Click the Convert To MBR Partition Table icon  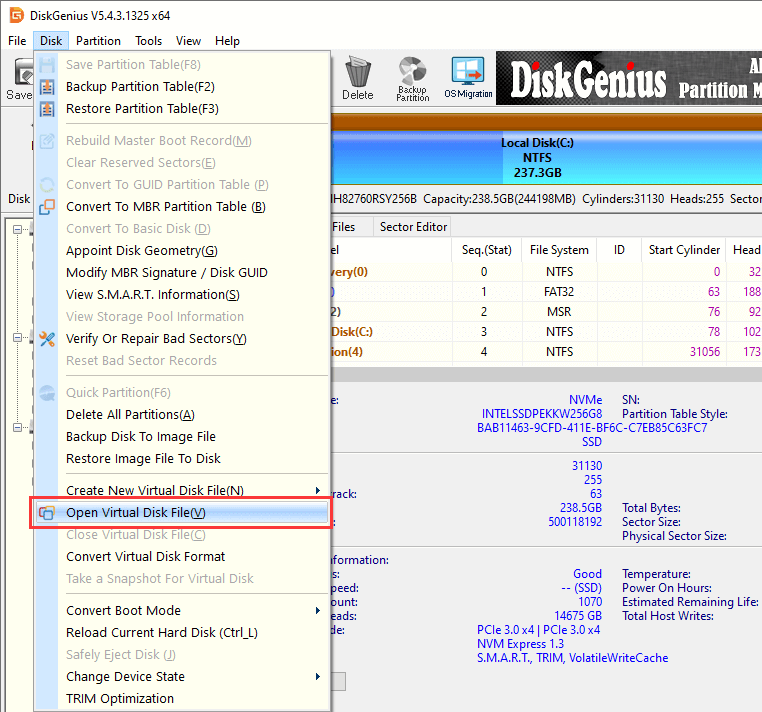(47, 207)
